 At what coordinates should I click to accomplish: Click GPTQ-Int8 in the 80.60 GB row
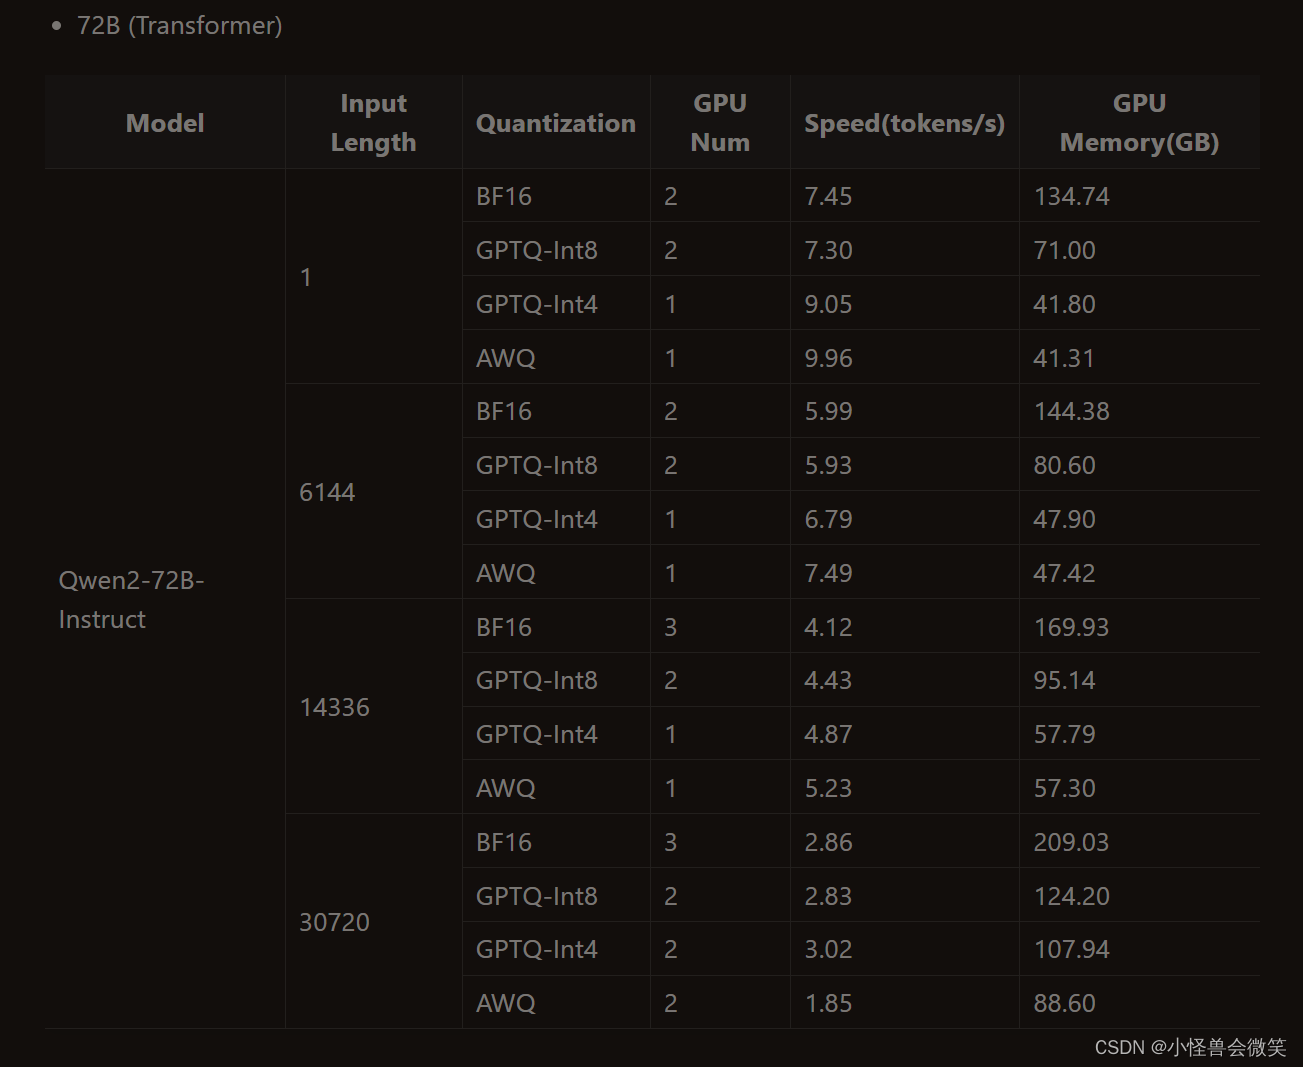[x=536, y=465]
